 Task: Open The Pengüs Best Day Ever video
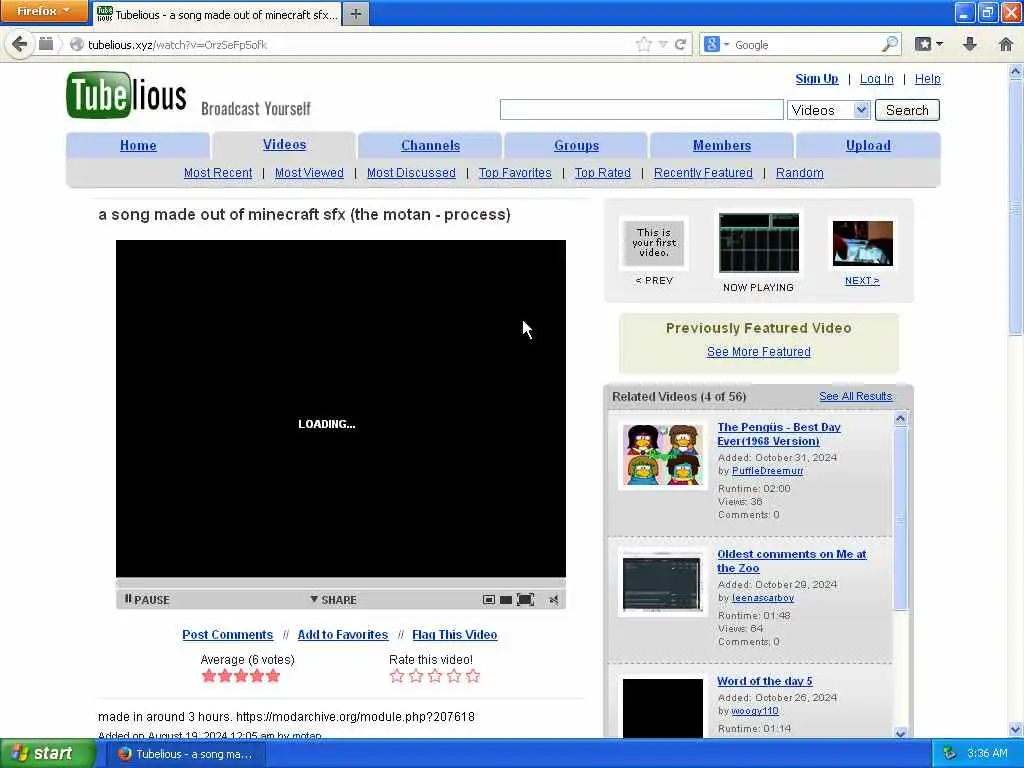[778, 434]
